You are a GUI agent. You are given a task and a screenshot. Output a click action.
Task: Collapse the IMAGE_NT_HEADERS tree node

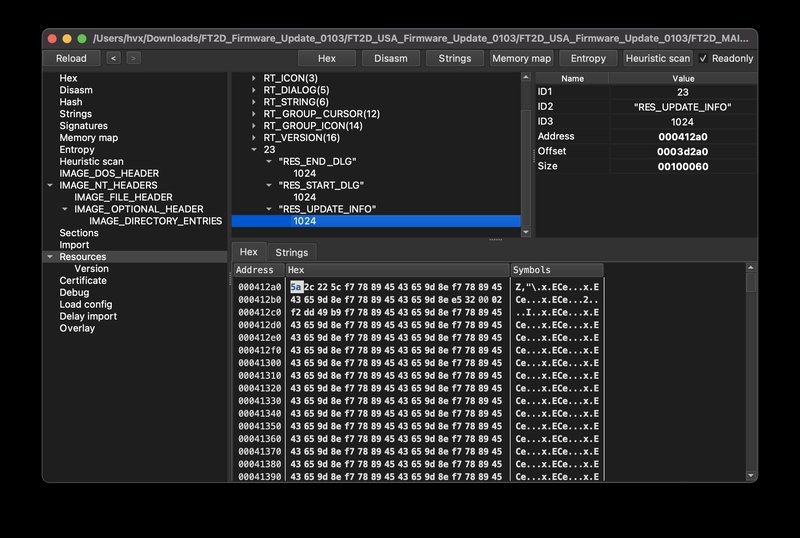[50, 185]
